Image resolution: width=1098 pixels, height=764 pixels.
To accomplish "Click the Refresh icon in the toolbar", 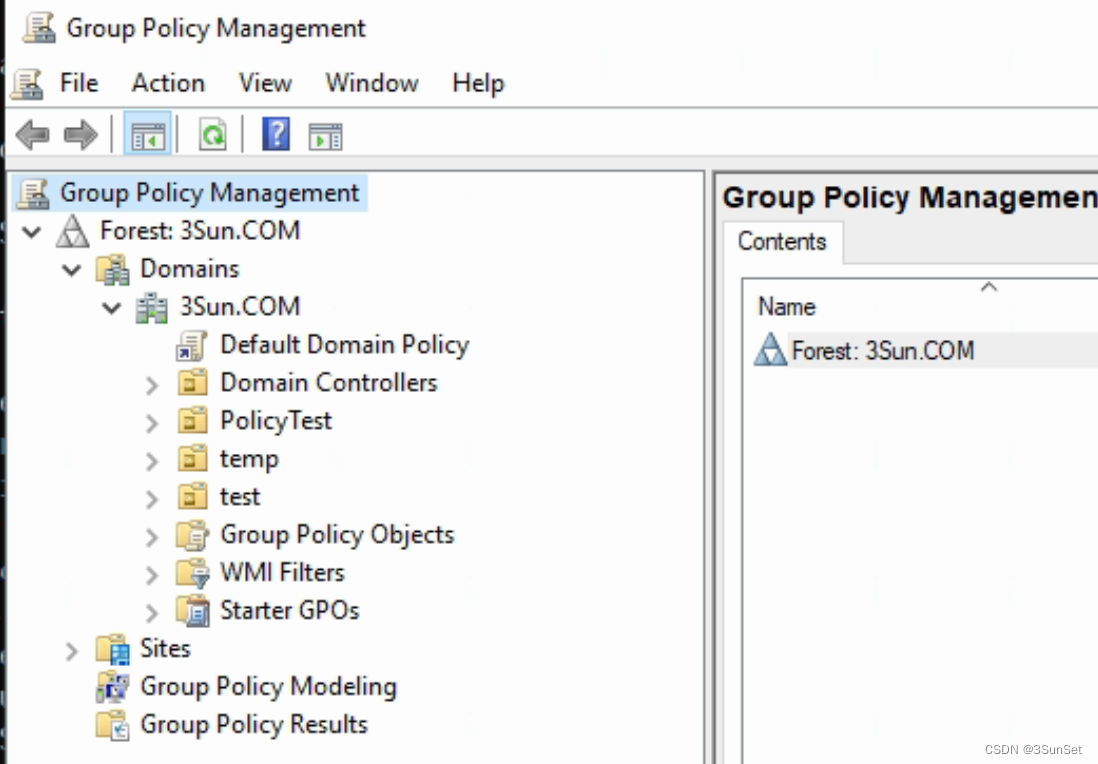I will [212, 134].
